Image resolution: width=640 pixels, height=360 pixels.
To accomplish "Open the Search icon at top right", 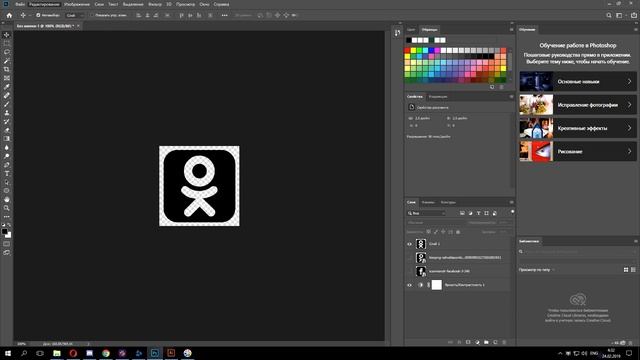I will tap(609, 15).
